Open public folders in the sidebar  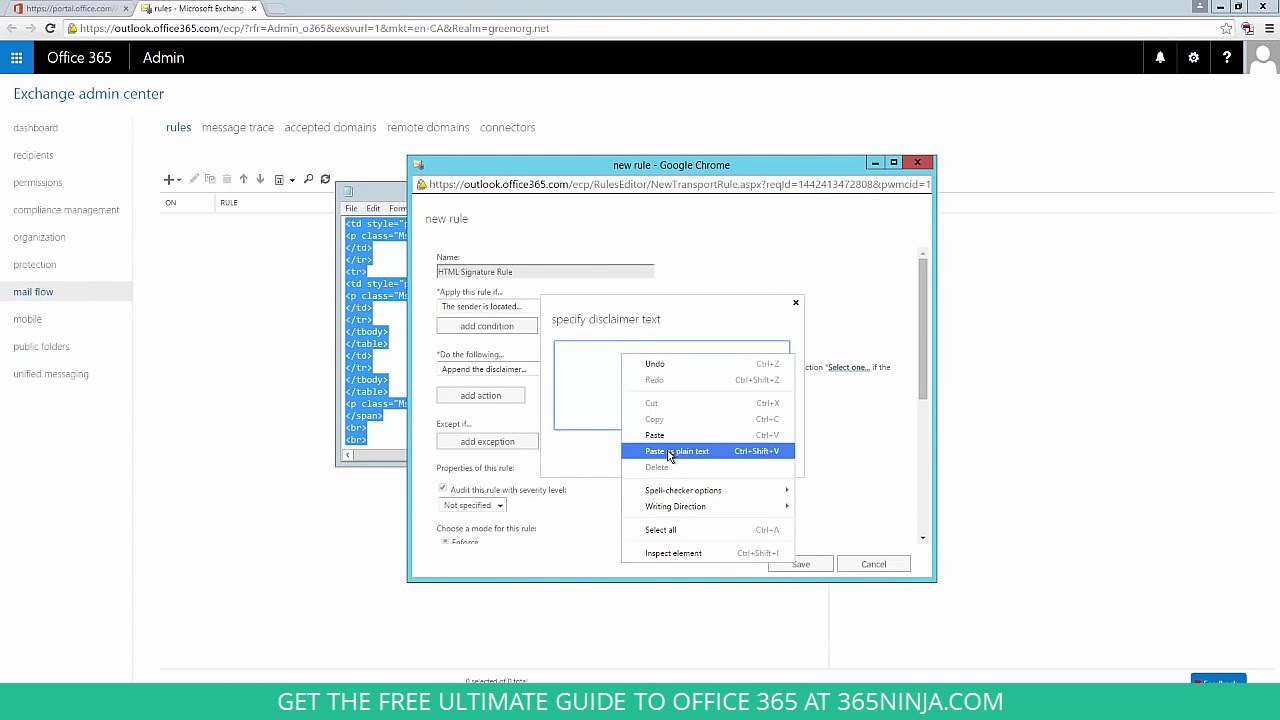tap(41, 346)
